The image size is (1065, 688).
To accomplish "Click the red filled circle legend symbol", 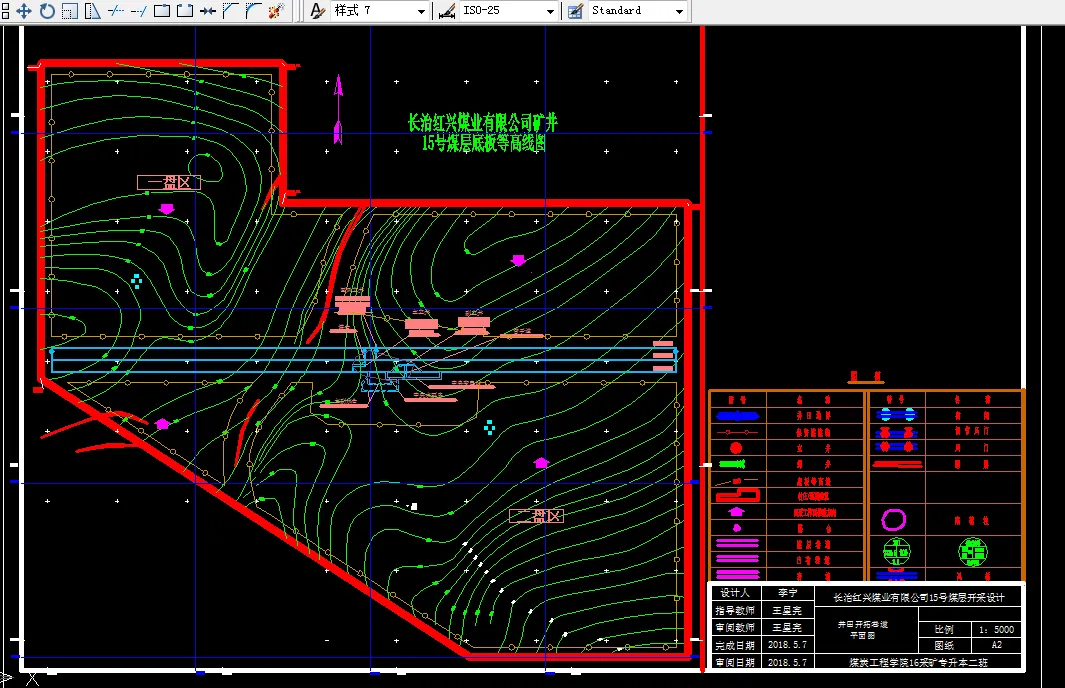I will [x=736, y=448].
